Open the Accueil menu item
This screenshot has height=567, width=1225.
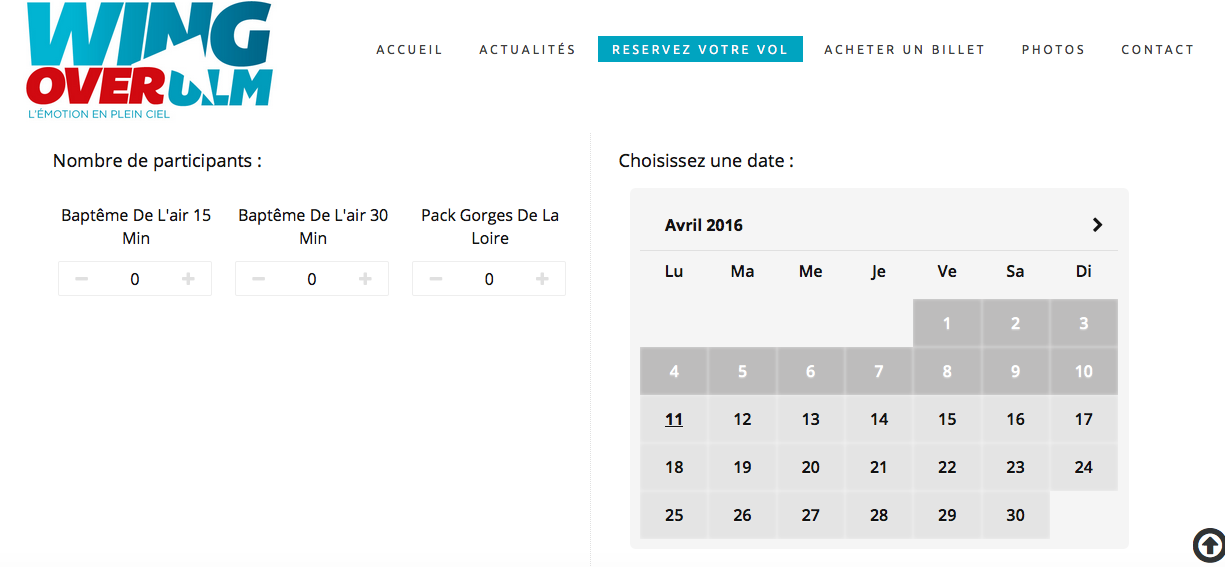pyautogui.click(x=409, y=49)
